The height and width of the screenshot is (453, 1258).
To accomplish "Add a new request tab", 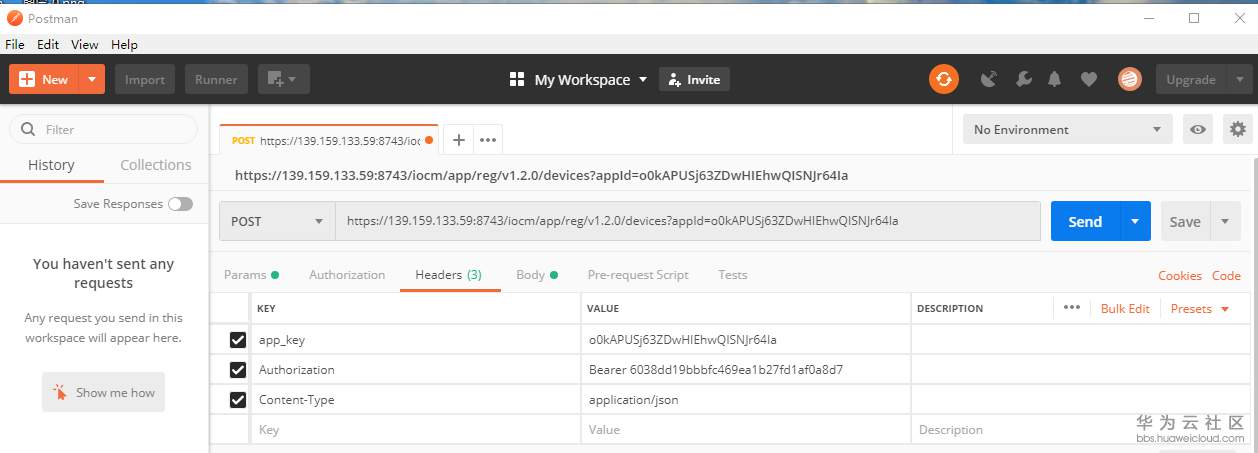I will coord(459,140).
